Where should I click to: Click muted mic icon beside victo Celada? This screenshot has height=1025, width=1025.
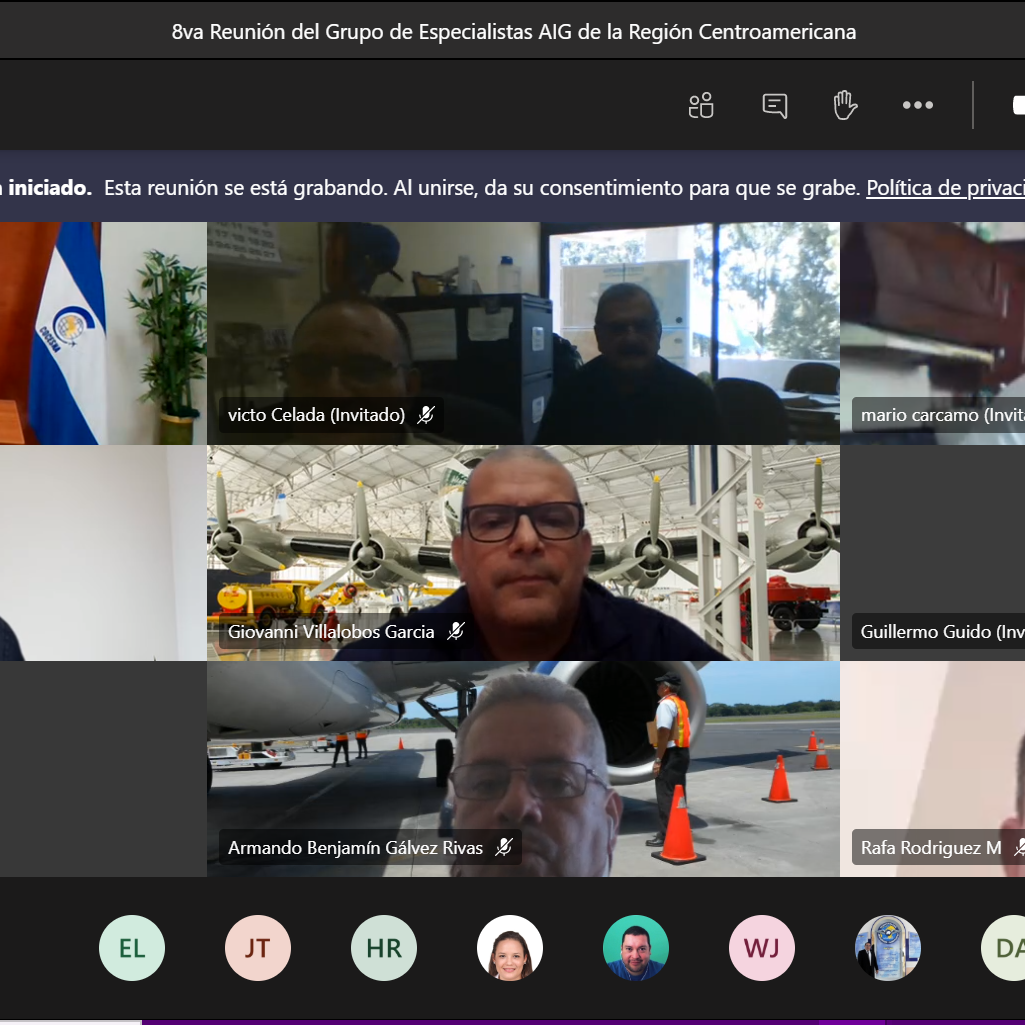point(427,415)
